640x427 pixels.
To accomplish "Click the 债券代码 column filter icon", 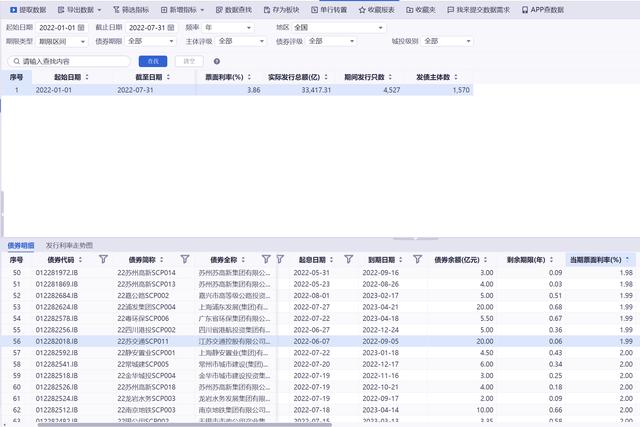I will pyautogui.click(x=103, y=259).
